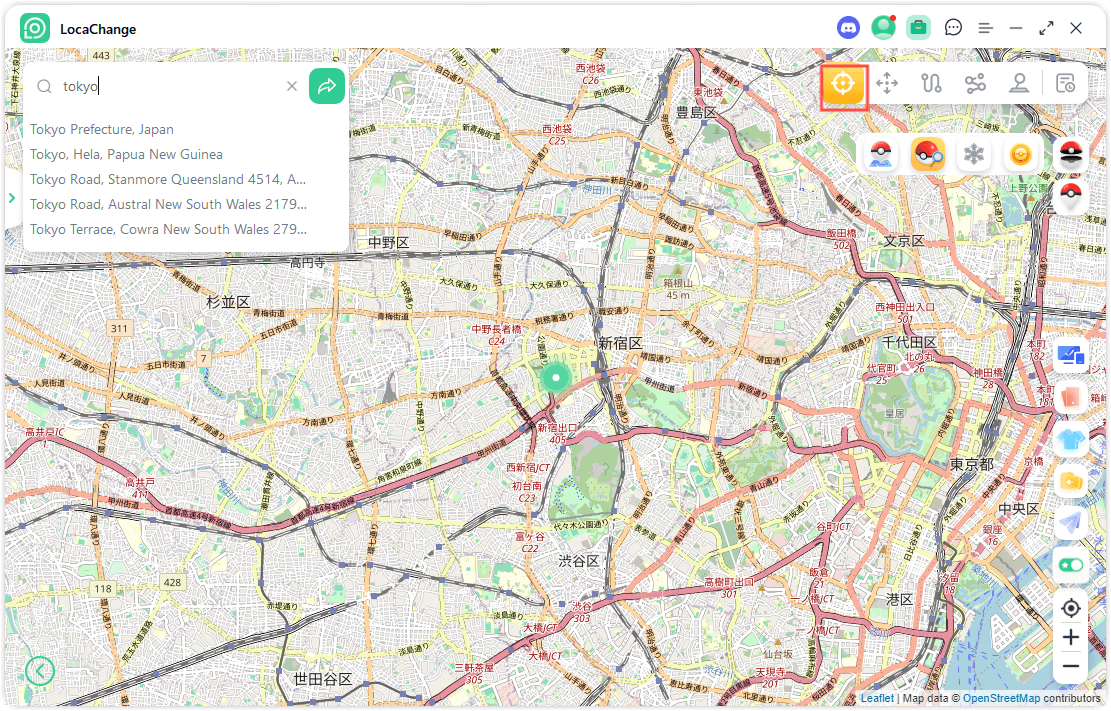Choose Tokyo Terrace, Cowra New South Wales
Viewport: 1111px width, 711px height.
168,229
